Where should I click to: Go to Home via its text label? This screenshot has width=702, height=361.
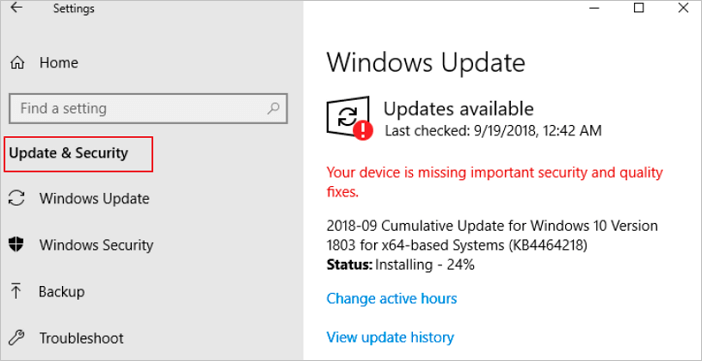tap(59, 63)
